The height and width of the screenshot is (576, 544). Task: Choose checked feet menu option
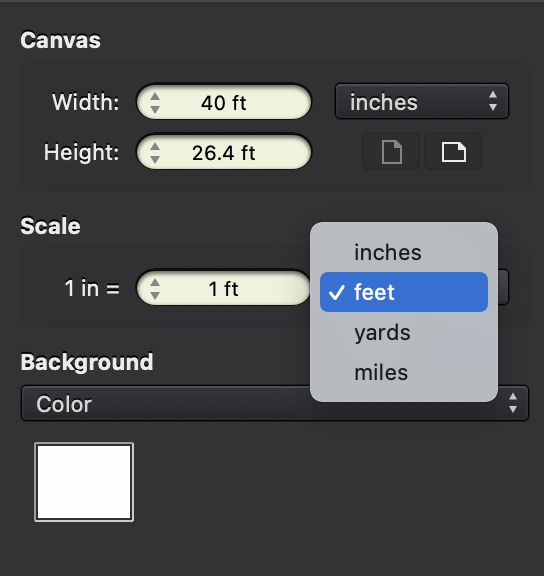coord(404,292)
